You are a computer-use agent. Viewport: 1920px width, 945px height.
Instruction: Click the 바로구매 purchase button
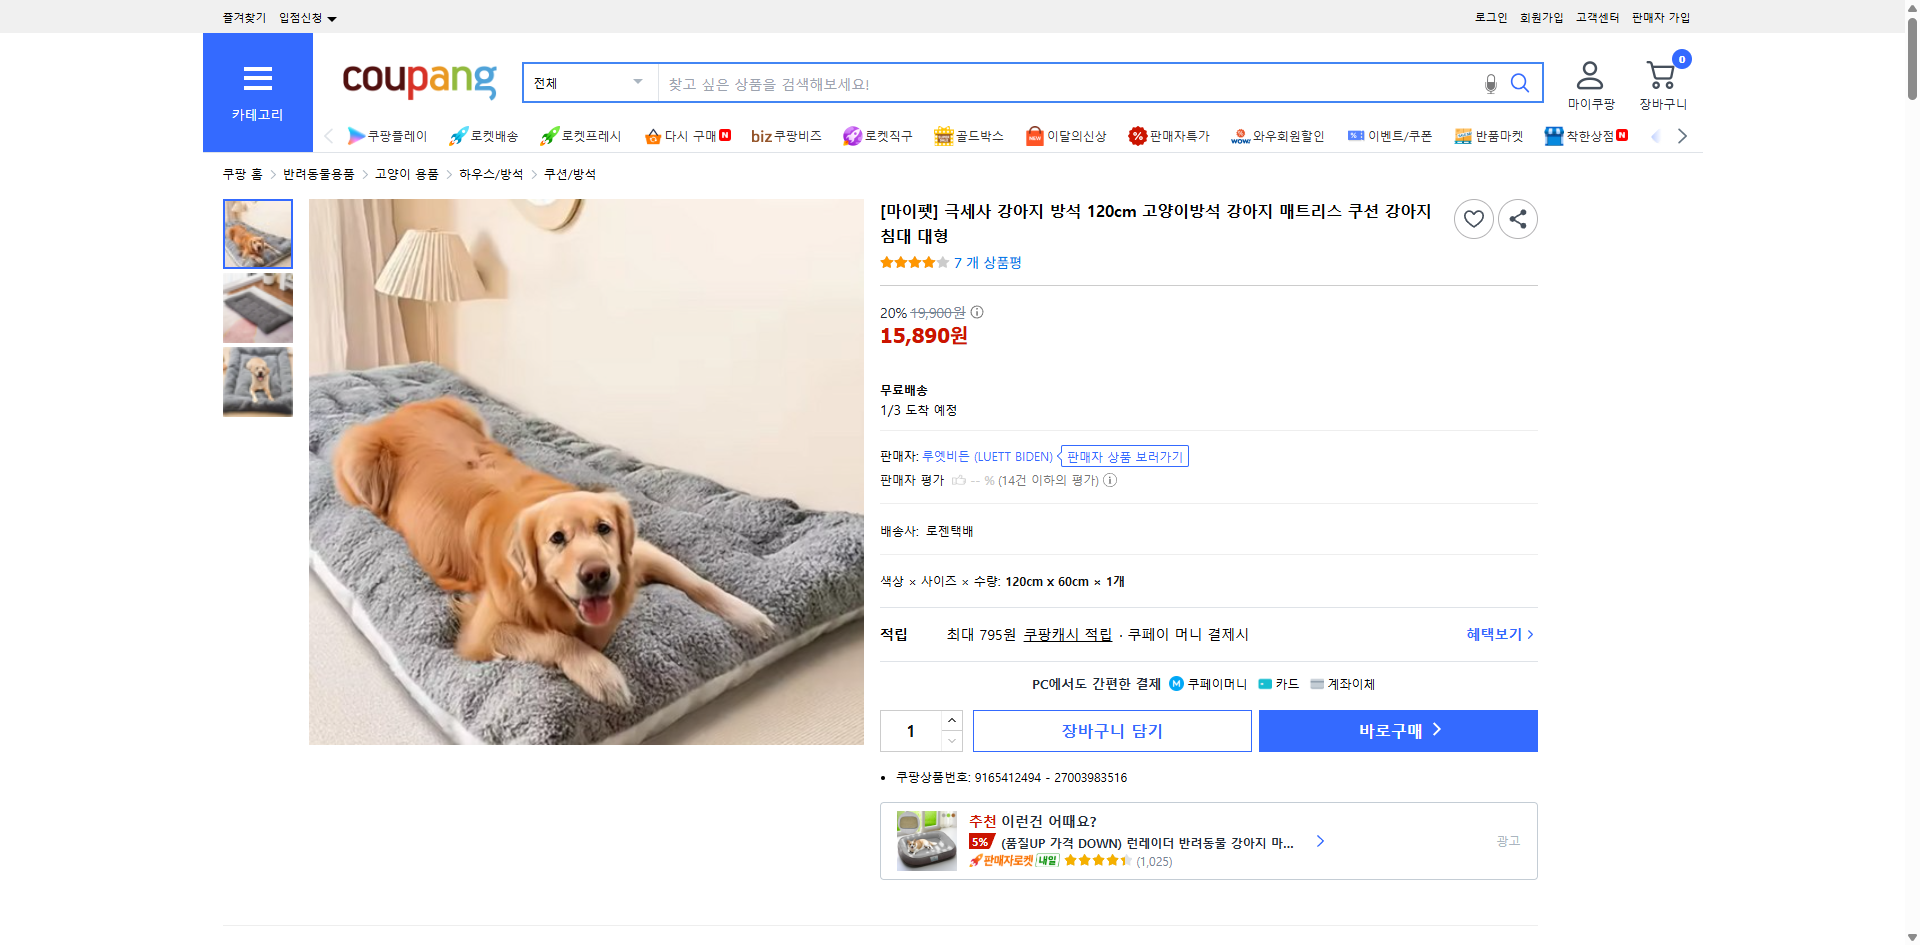click(1397, 730)
